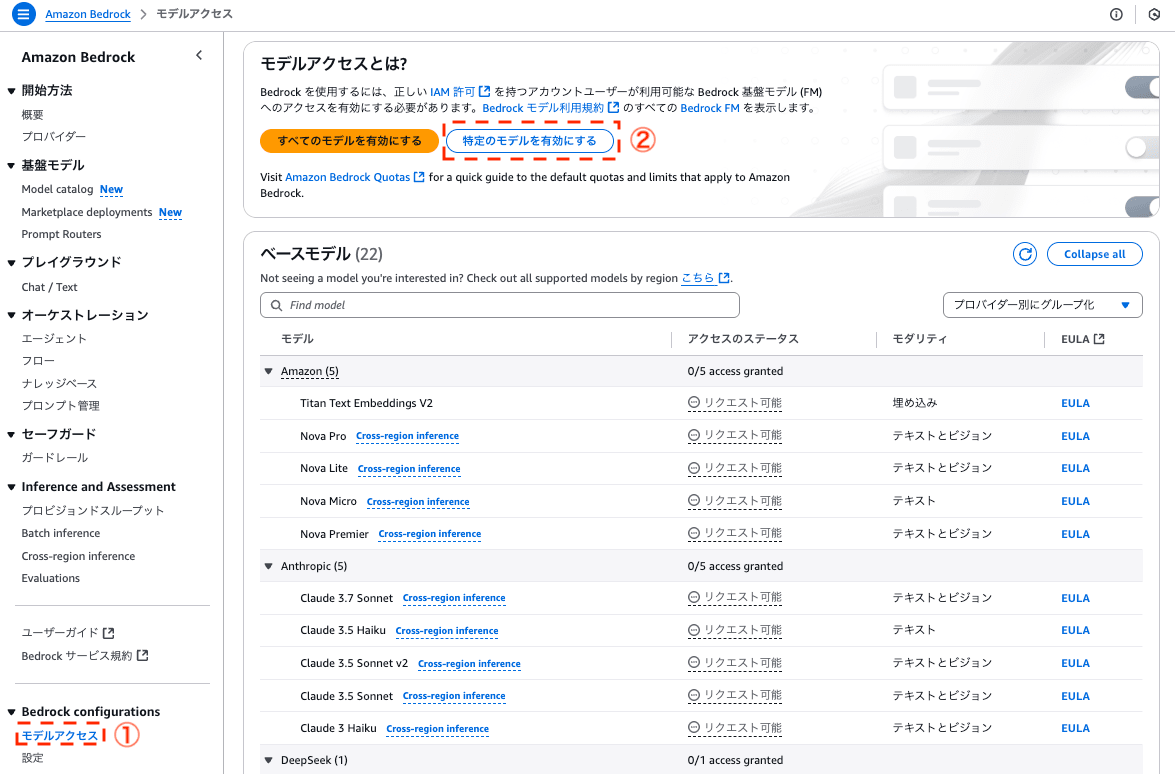Open Evaluations in the sidebar
1175x774 pixels.
pyautogui.click(x=50, y=578)
